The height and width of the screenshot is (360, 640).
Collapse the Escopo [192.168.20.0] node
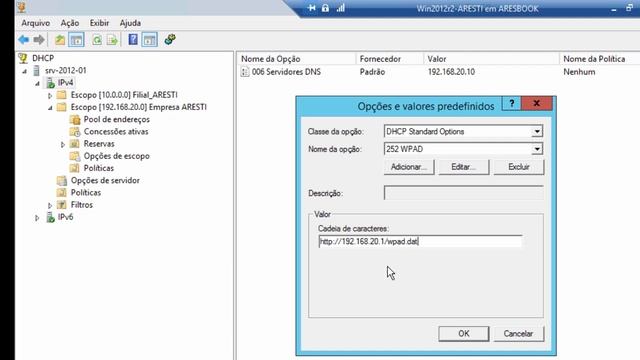pos(50,108)
